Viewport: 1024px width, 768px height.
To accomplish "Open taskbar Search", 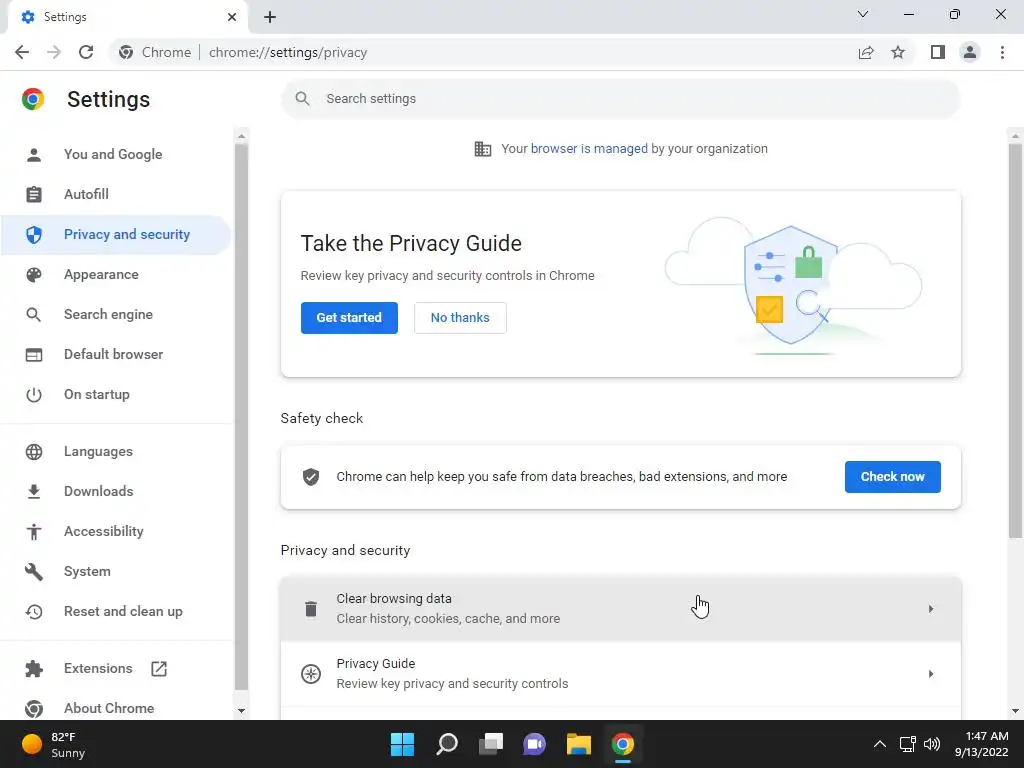I will (x=447, y=744).
